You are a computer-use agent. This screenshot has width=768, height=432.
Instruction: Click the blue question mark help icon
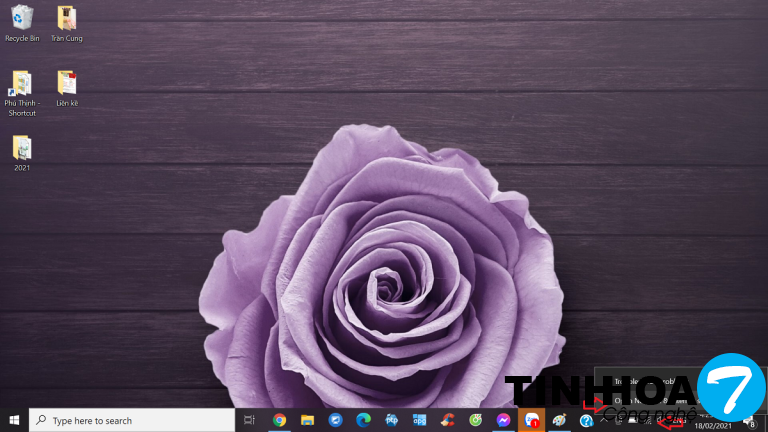click(x=587, y=420)
